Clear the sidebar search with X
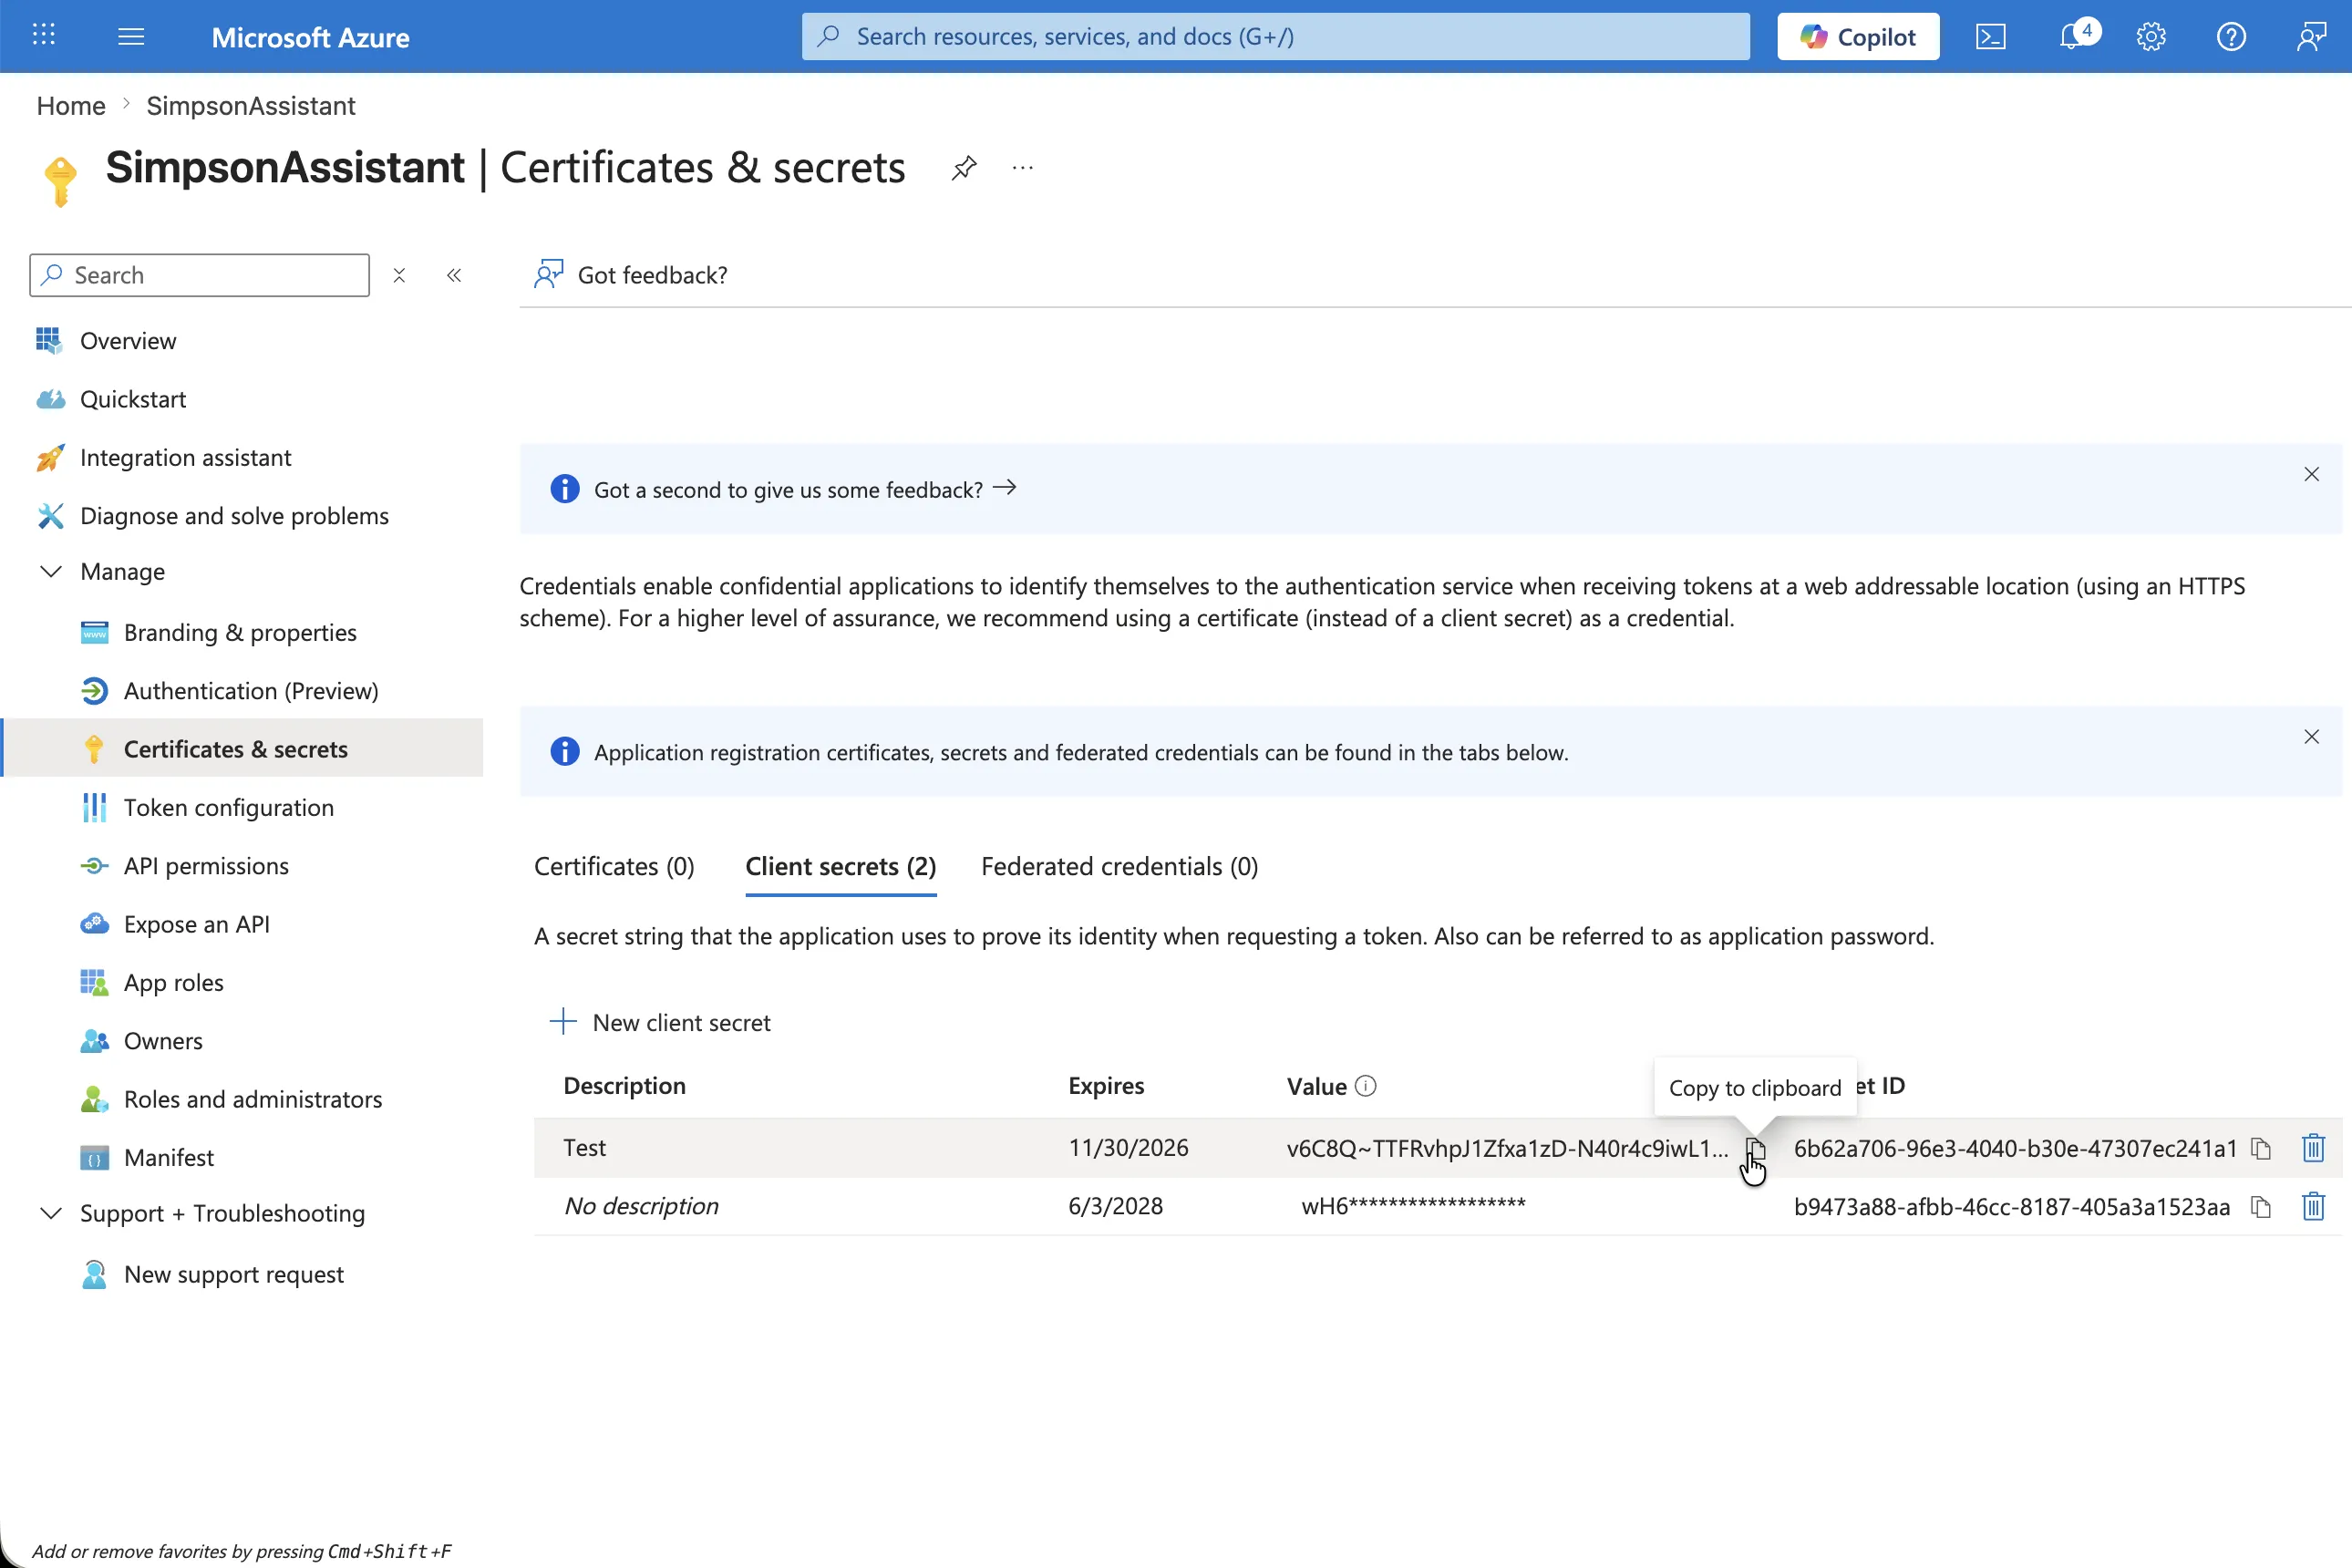This screenshot has height=1568, width=2352. click(399, 275)
